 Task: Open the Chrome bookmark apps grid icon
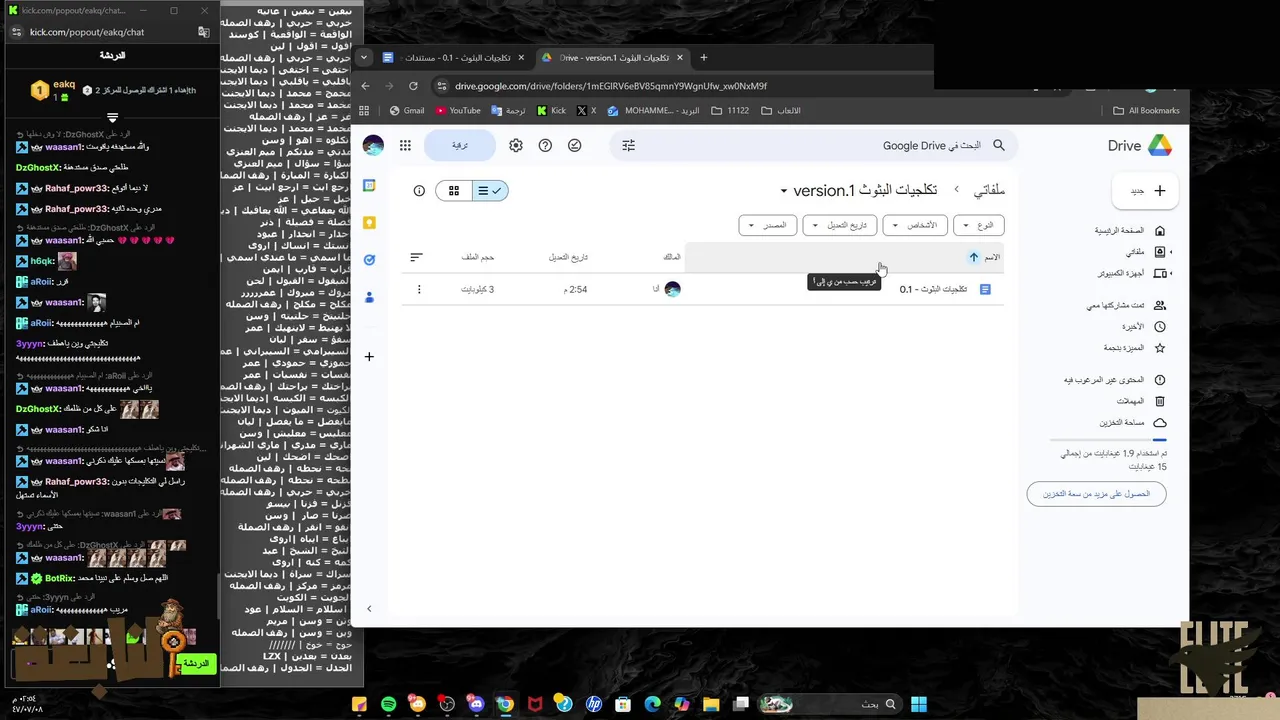tap(364, 111)
